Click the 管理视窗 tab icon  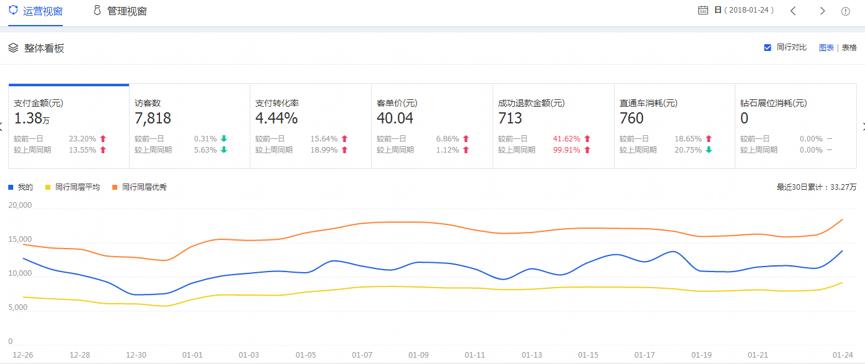(97, 10)
